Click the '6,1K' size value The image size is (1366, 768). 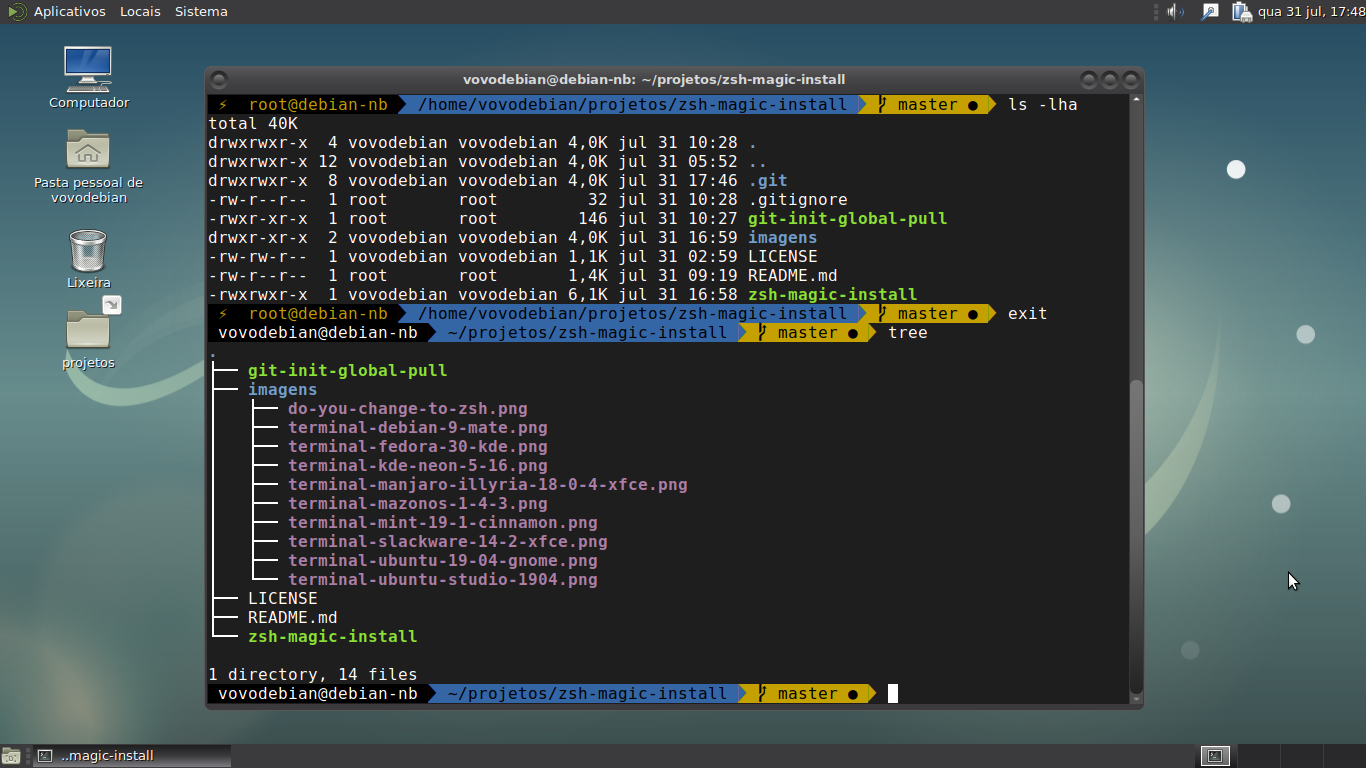[x=588, y=294]
